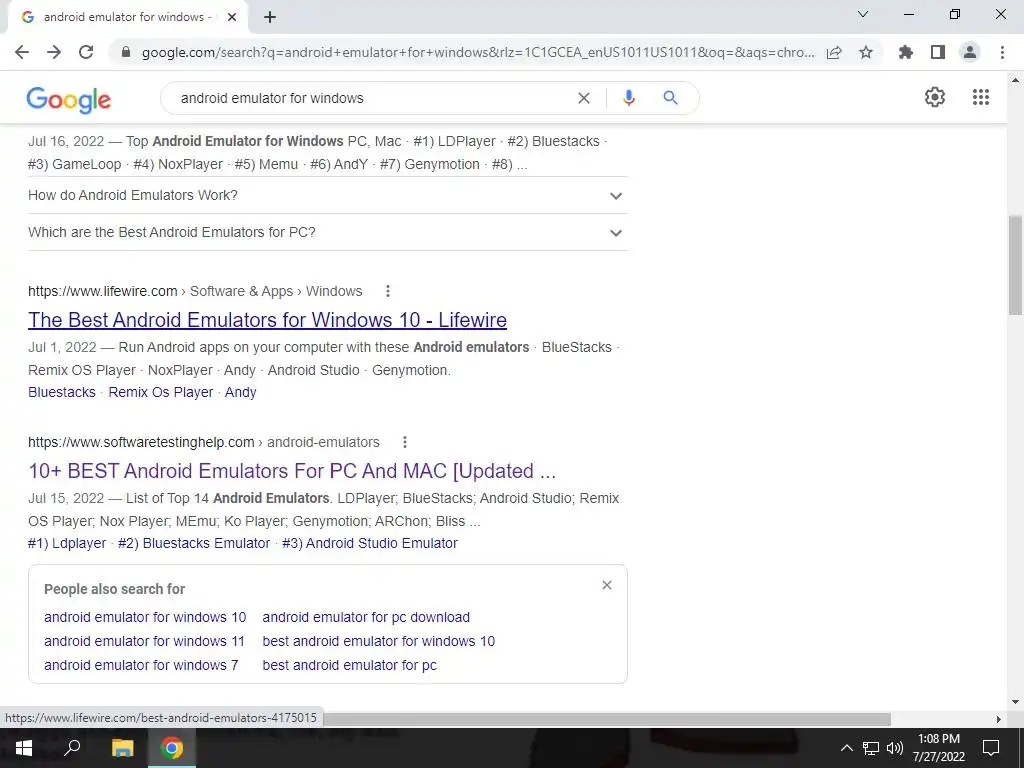Open the #3) Android Studio Emulator sitelink
Screen dimensions: 1024x768
[x=370, y=543]
